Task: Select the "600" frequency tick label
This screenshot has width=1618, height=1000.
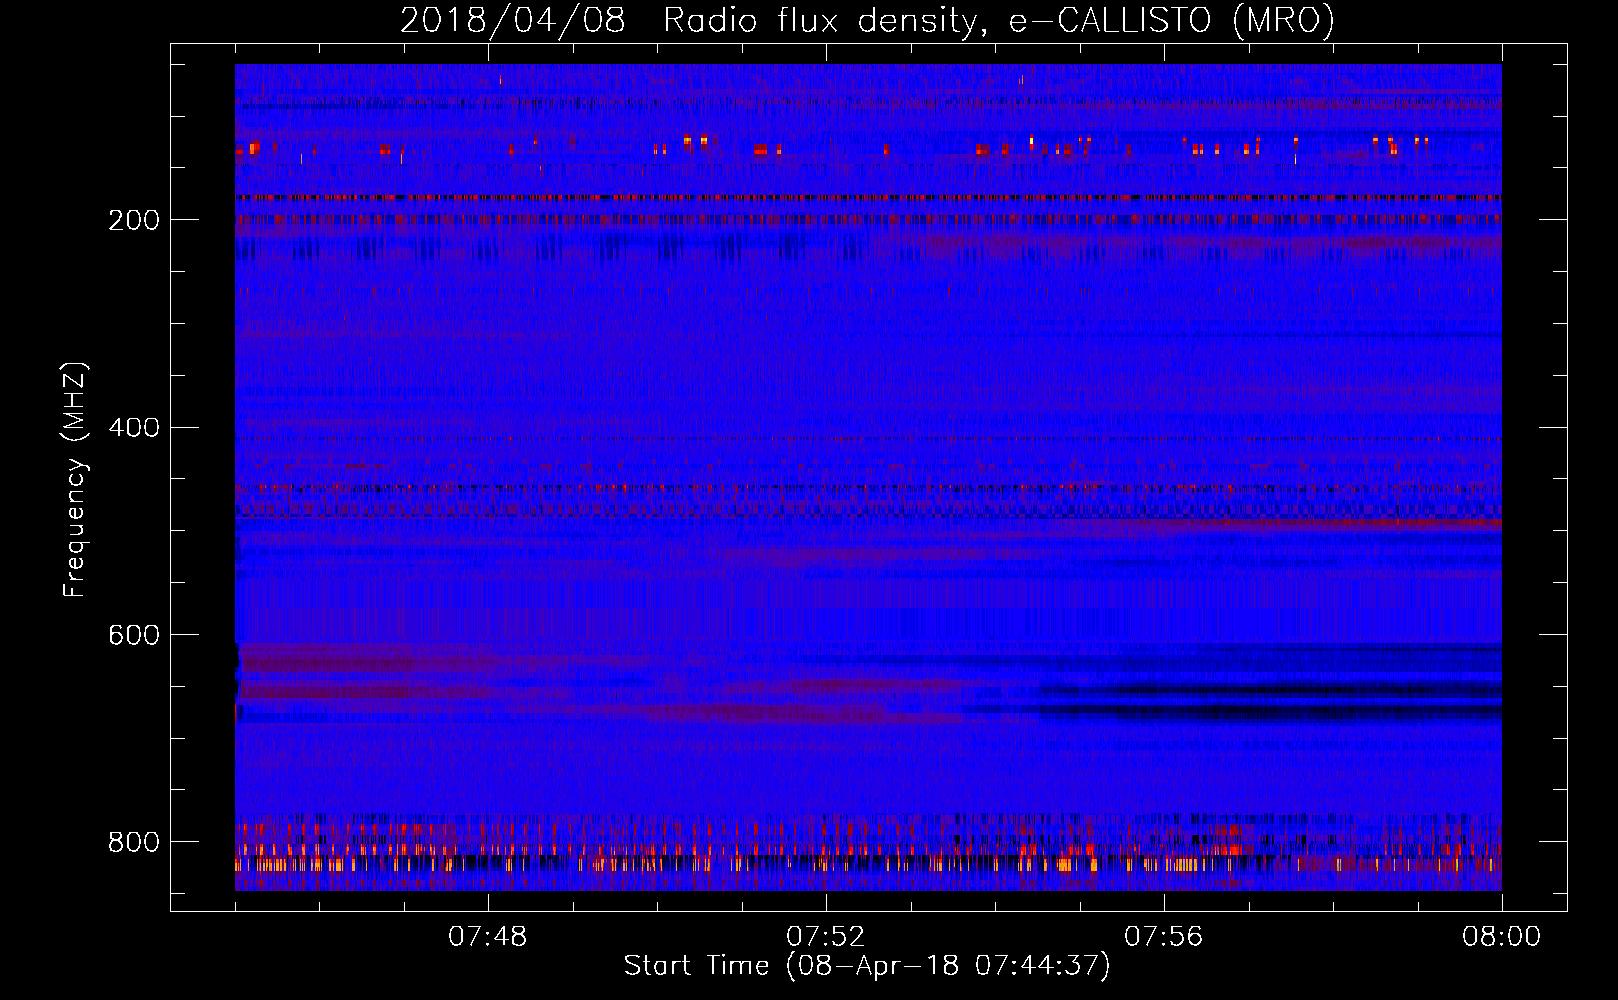Action: pos(134,635)
